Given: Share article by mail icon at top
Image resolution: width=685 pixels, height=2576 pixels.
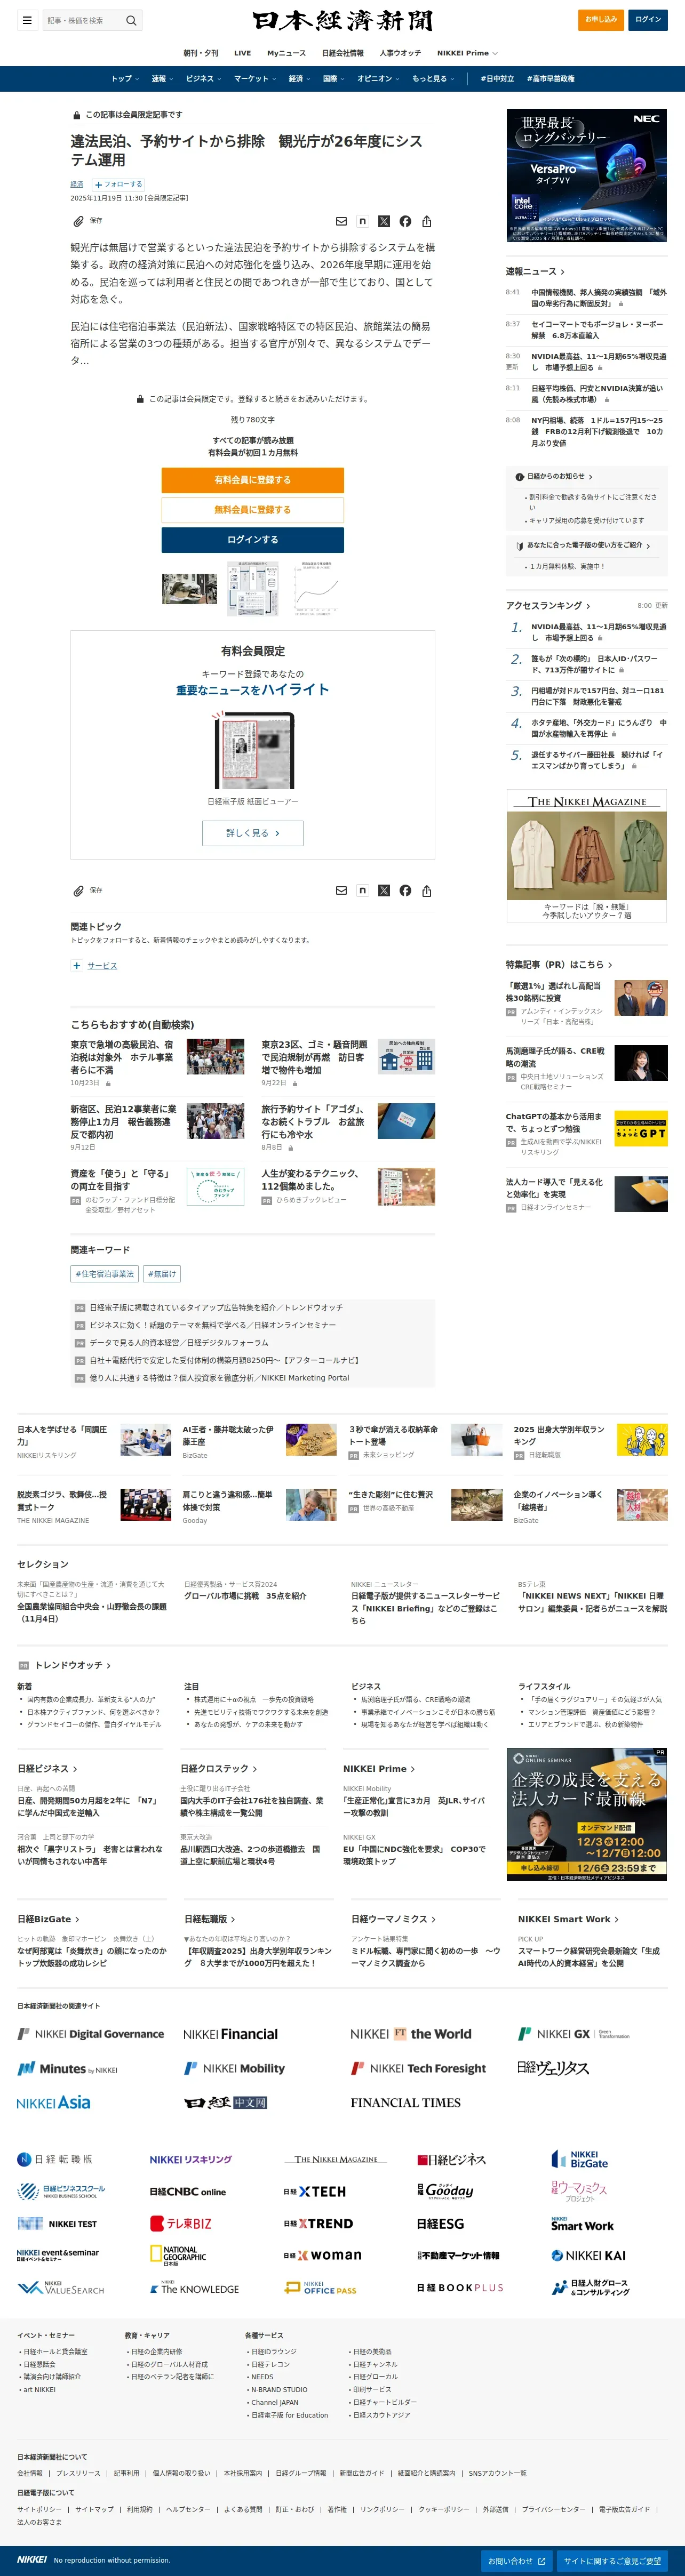Looking at the screenshot, I should click(x=341, y=221).
